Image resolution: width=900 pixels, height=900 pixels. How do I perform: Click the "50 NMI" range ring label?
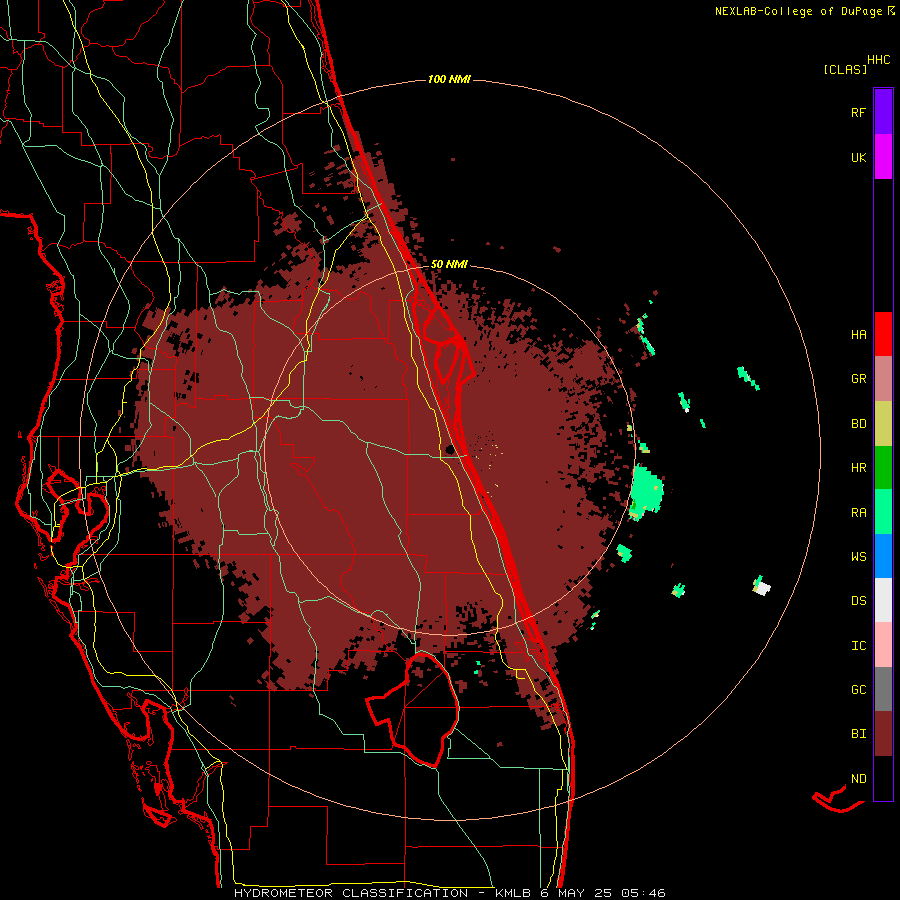tap(449, 265)
